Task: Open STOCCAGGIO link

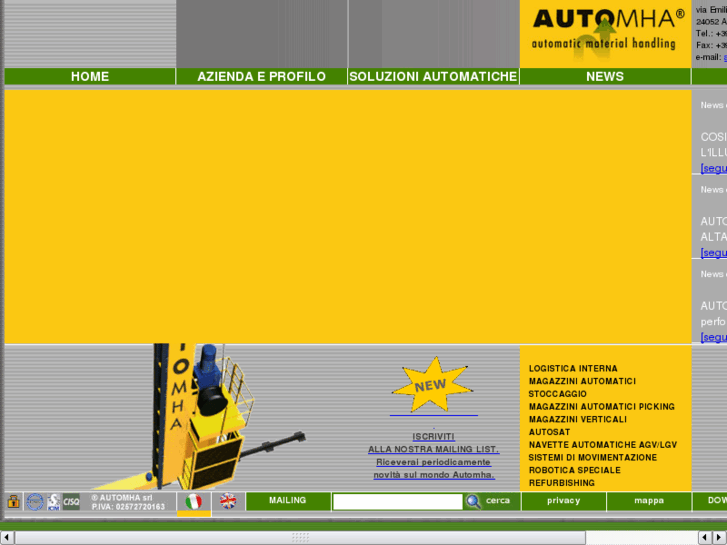Action: click(558, 394)
